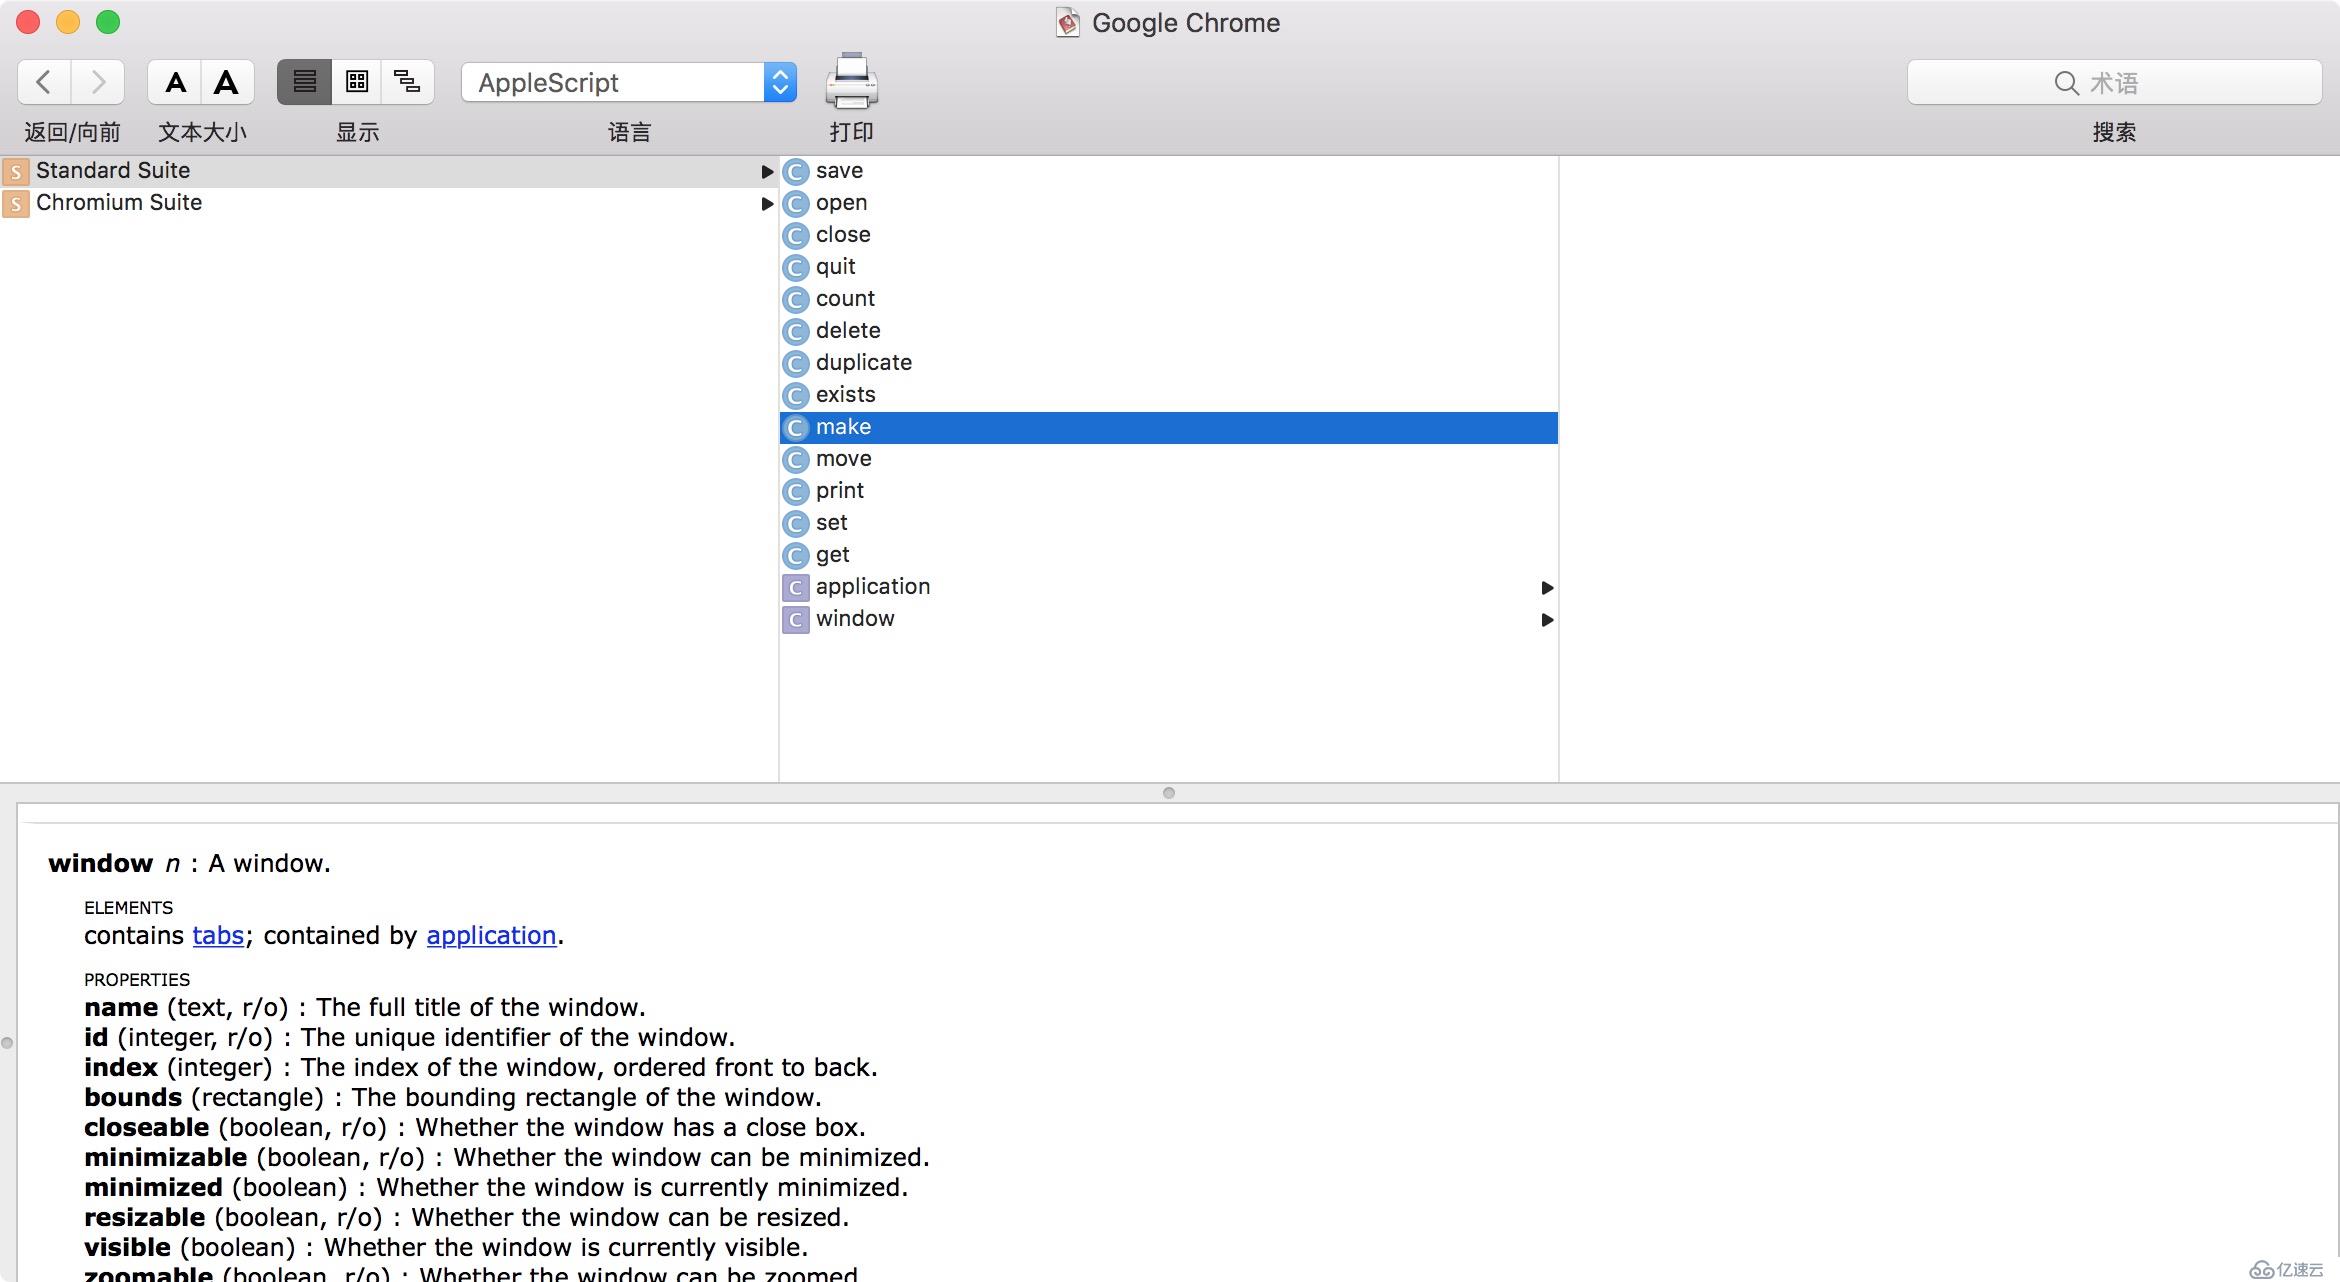Expand the window element disclosure triangle
The image size is (2340, 1282).
(x=1543, y=619)
